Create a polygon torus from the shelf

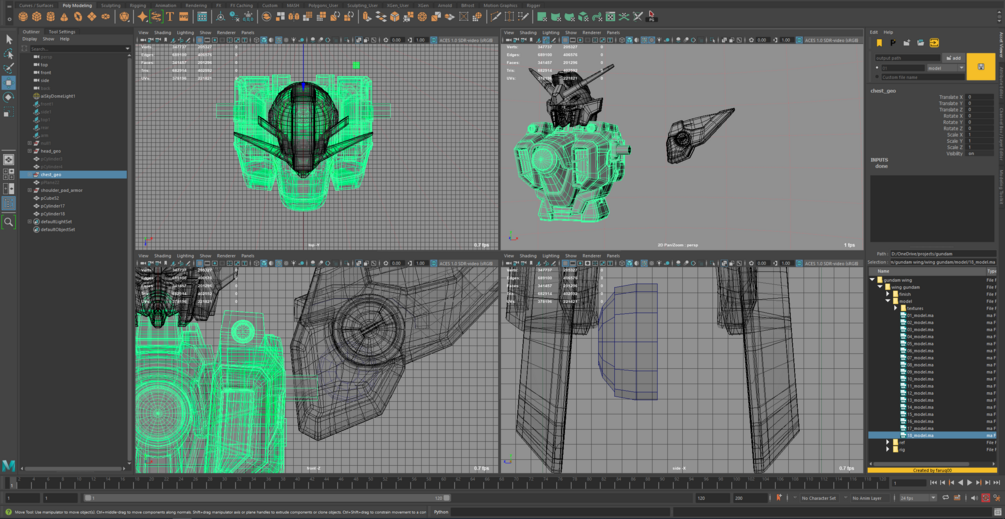click(80, 16)
